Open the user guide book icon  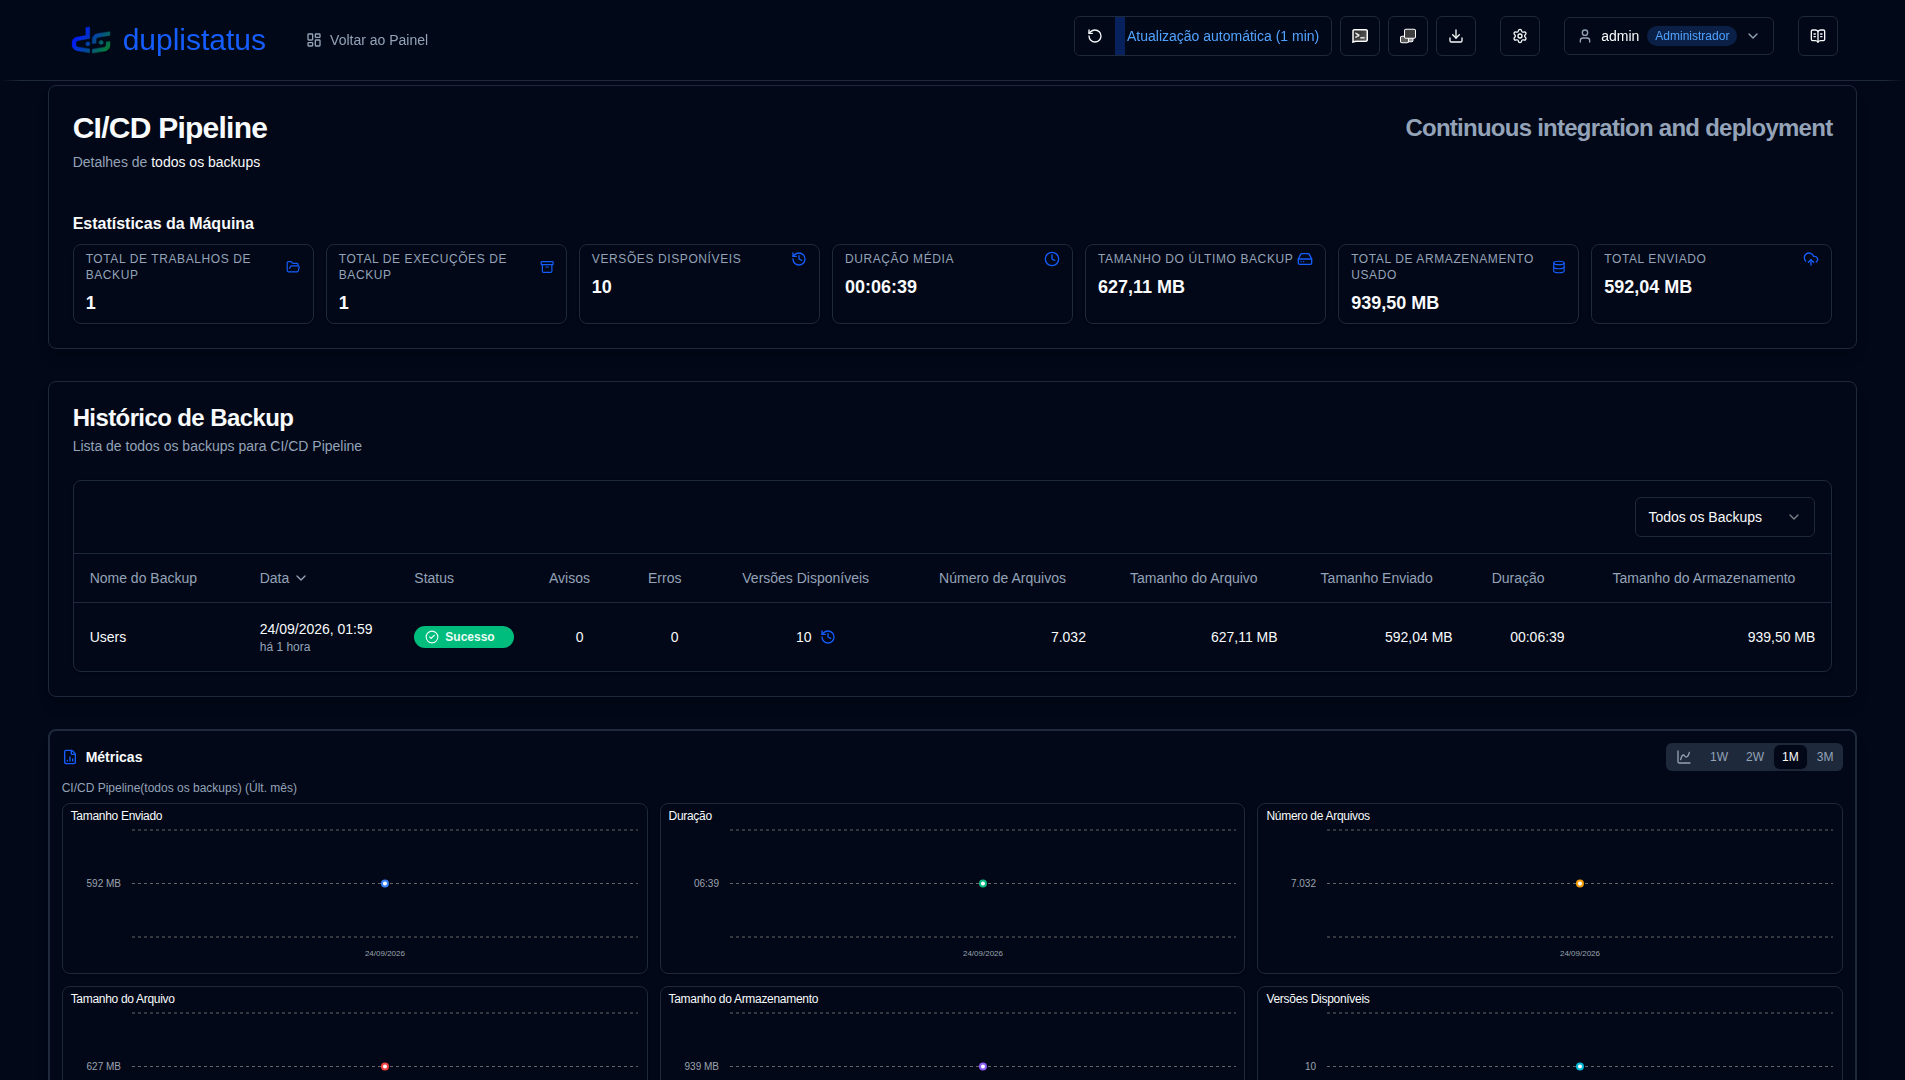point(1818,36)
